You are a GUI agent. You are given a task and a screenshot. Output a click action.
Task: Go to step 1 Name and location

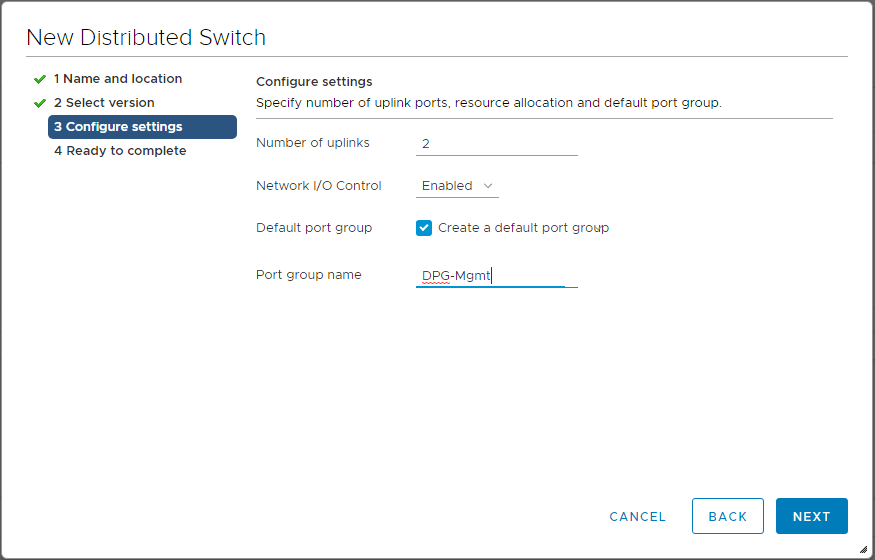point(118,79)
